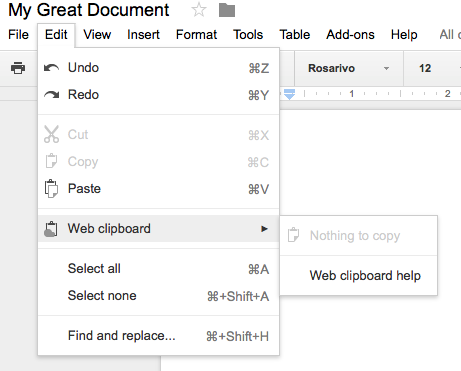The image size is (461, 371).
Task: Select Paste in the Edit menu
Action: coord(159,189)
